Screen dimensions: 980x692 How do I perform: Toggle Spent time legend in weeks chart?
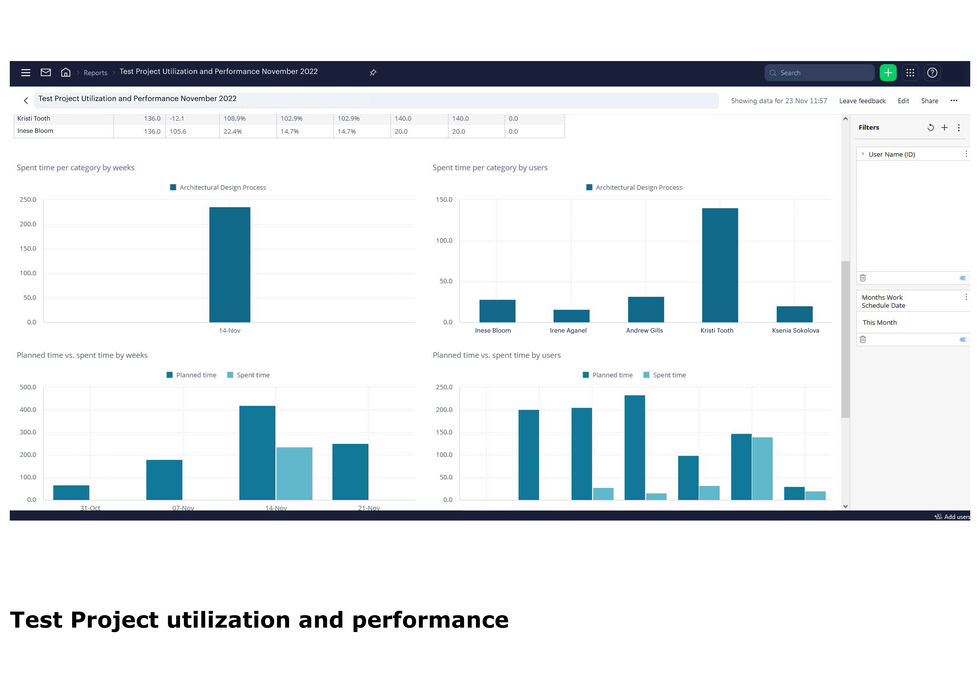pyautogui.click(x=248, y=375)
